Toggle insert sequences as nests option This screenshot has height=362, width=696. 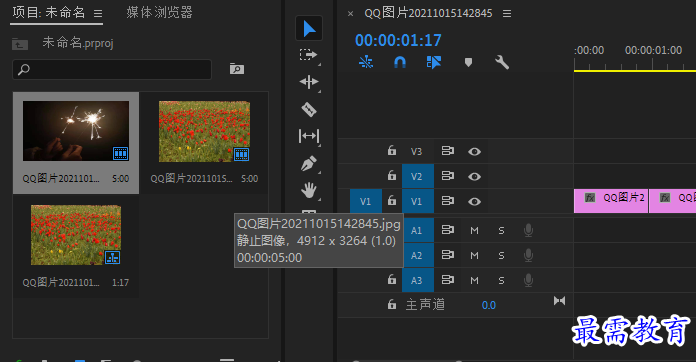pyautogui.click(x=366, y=62)
